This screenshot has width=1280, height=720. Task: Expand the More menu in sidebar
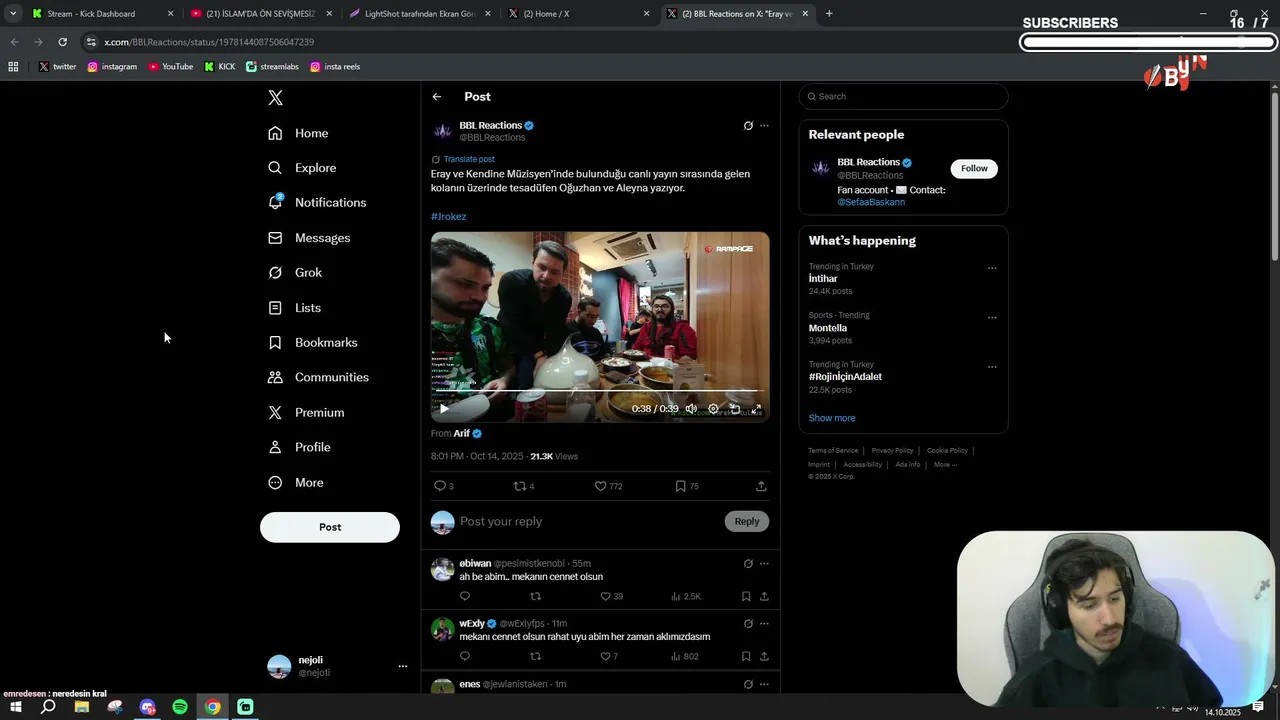pyautogui.click(x=296, y=482)
